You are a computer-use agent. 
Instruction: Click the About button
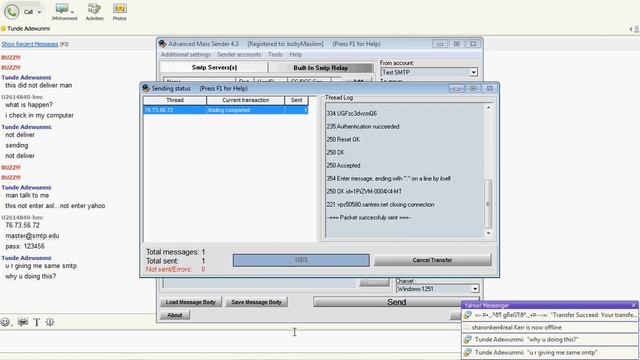[x=175, y=315]
